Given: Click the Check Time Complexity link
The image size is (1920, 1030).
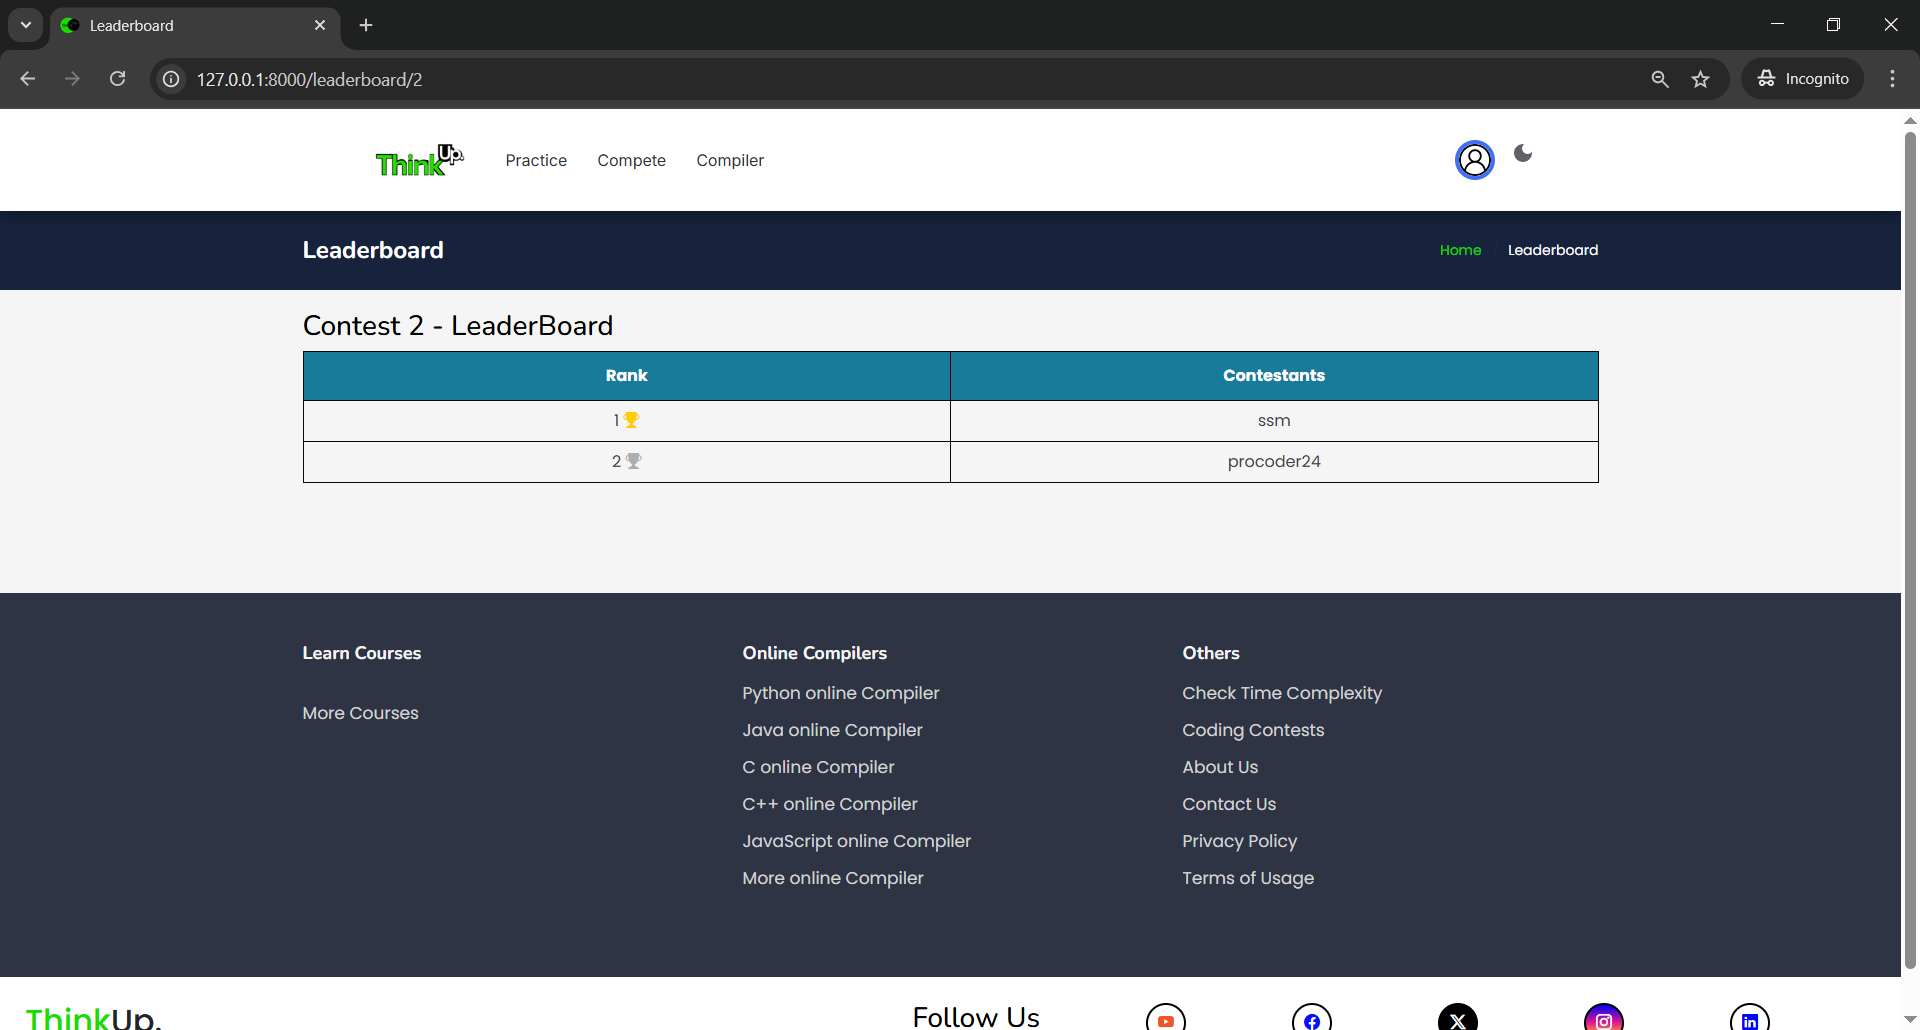Looking at the screenshot, I should [x=1281, y=693].
